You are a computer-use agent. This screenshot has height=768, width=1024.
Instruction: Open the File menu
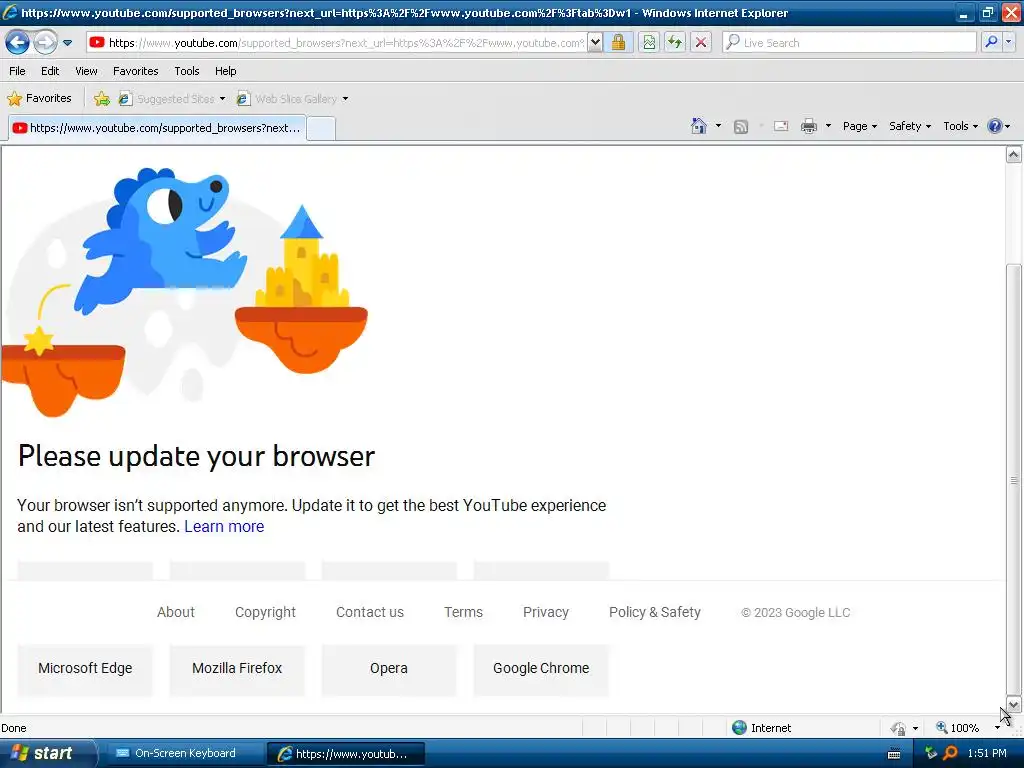click(x=18, y=71)
